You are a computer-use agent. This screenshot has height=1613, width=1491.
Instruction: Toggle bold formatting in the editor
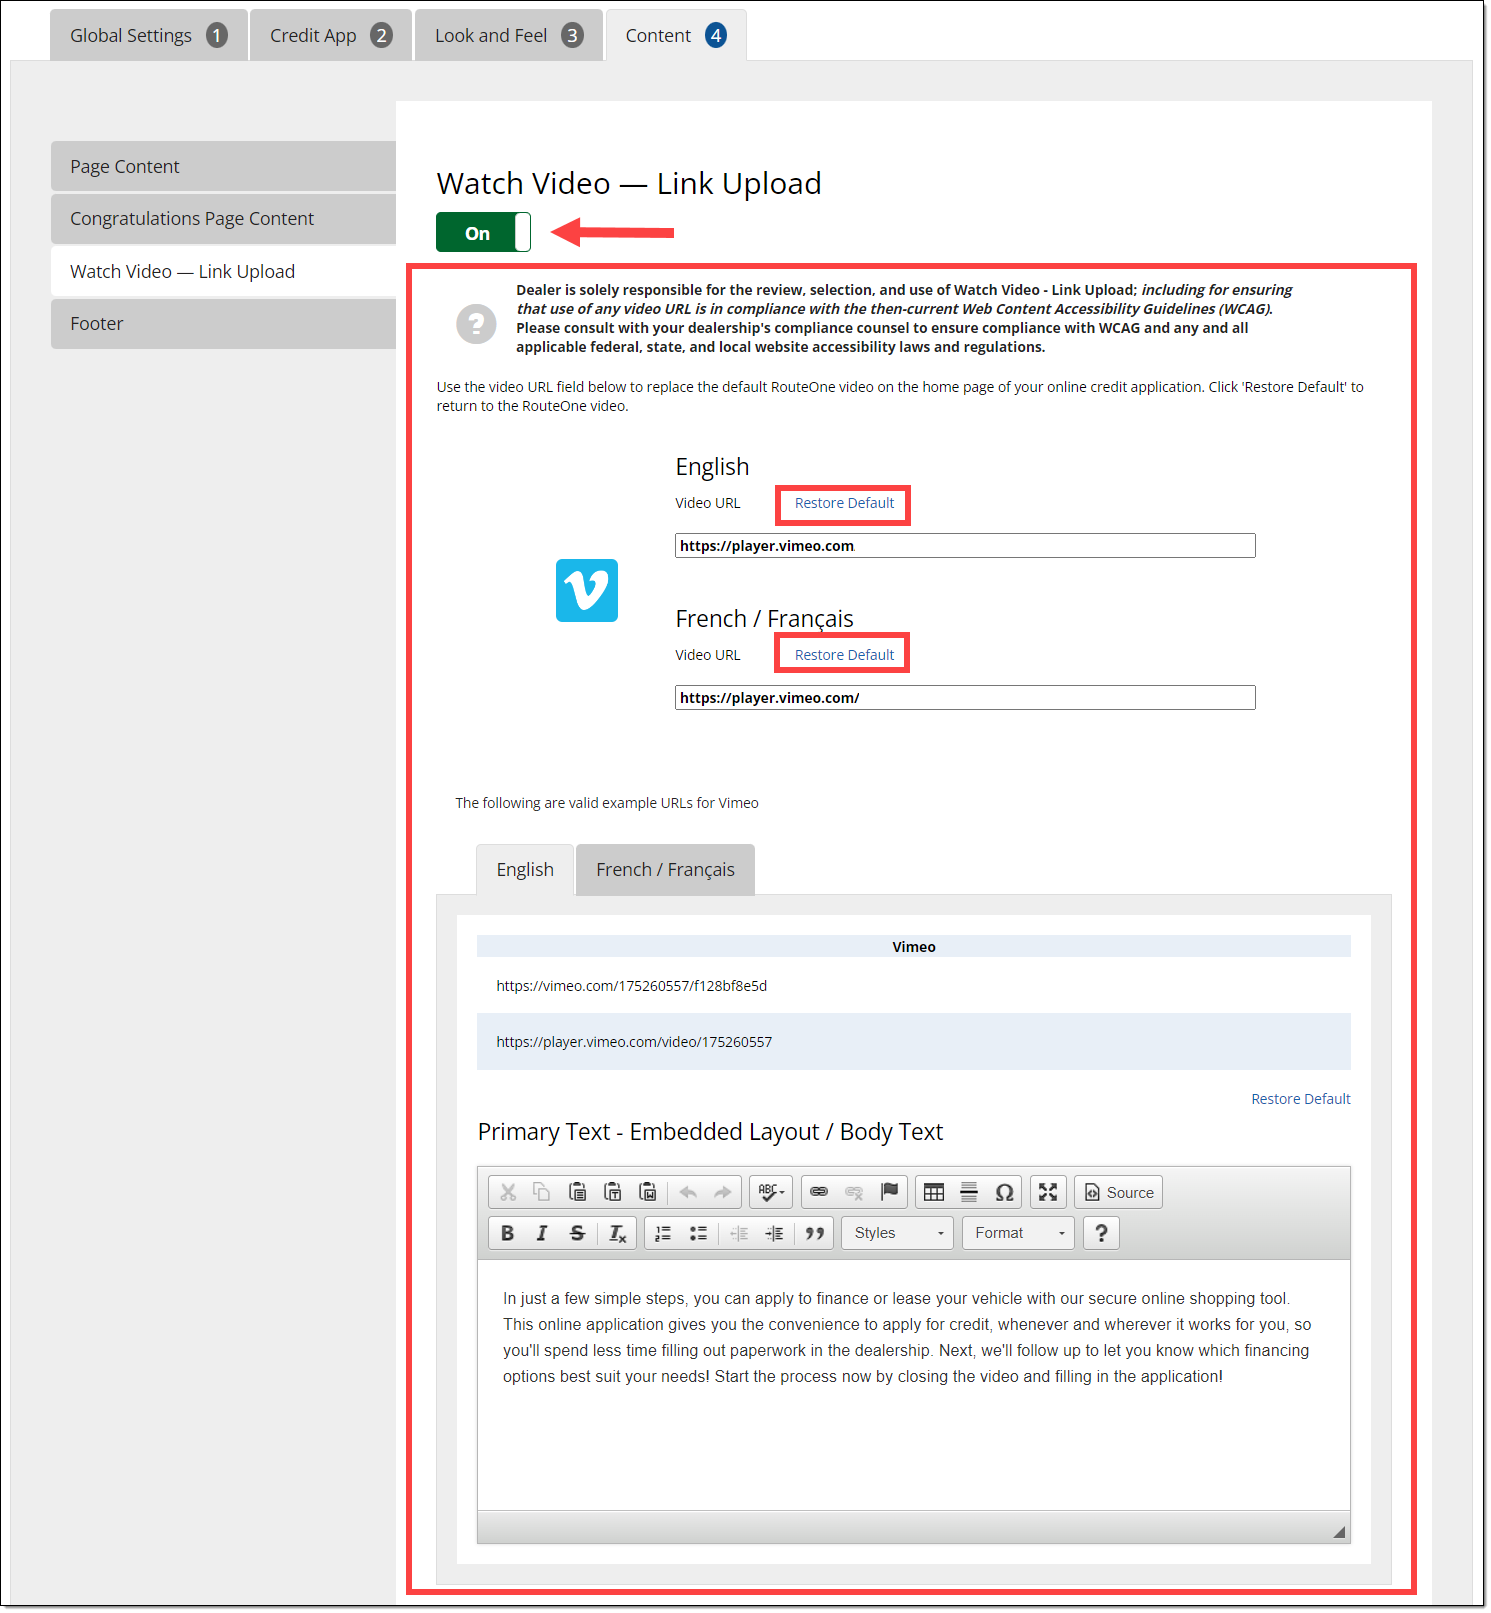click(507, 1233)
